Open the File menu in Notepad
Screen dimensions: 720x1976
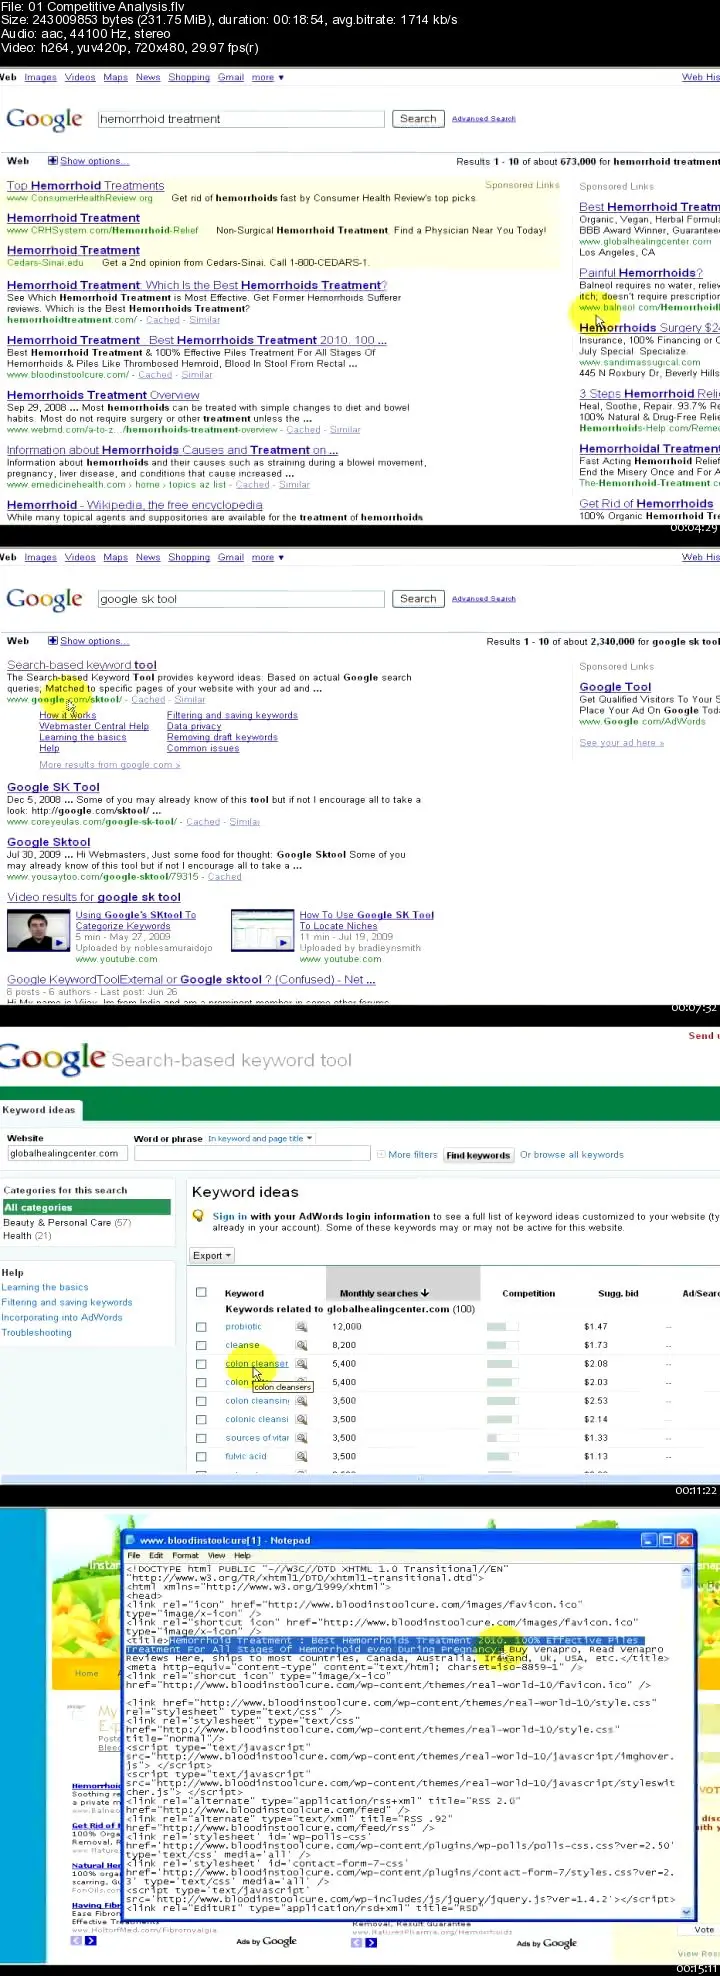(x=134, y=1556)
